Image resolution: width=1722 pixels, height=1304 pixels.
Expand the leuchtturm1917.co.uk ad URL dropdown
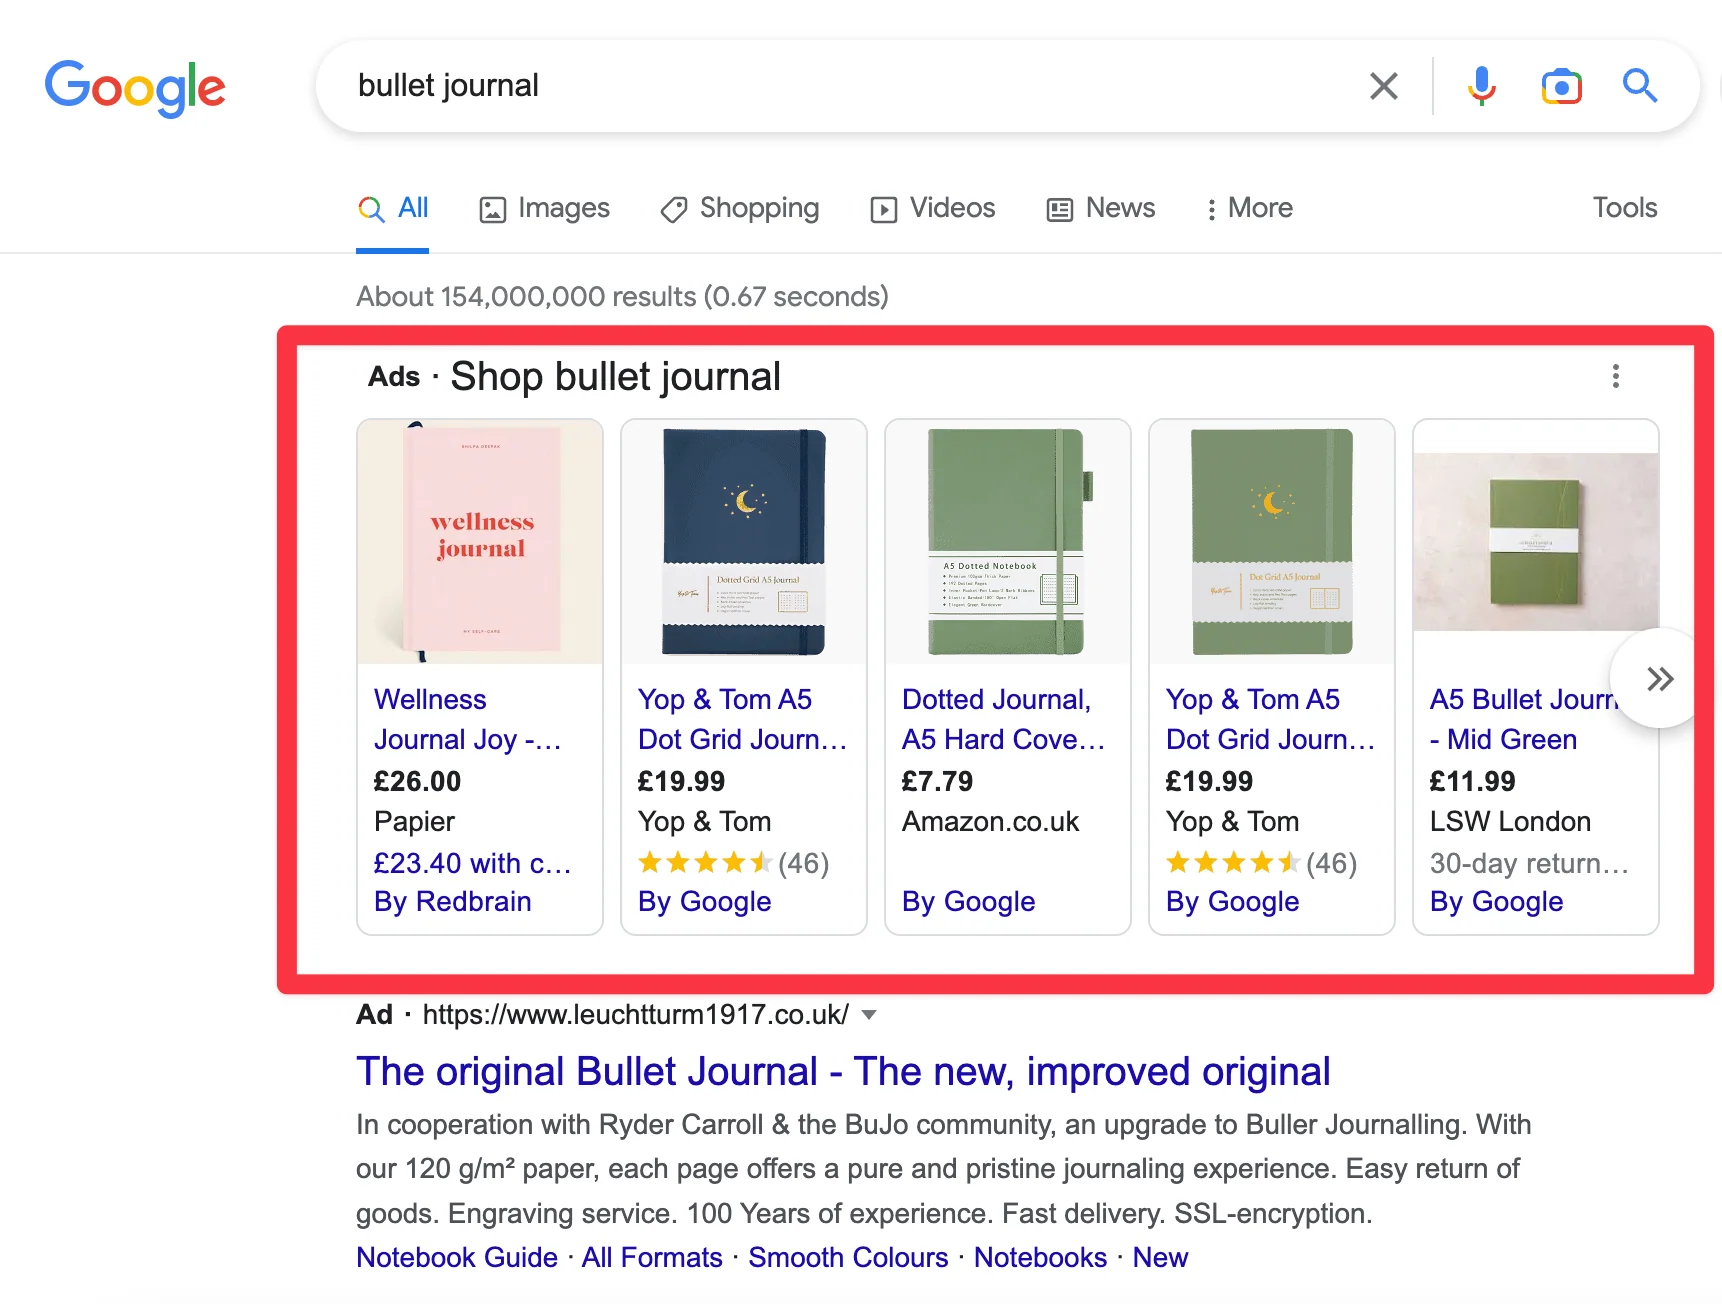pyautogui.click(x=869, y=1014)
